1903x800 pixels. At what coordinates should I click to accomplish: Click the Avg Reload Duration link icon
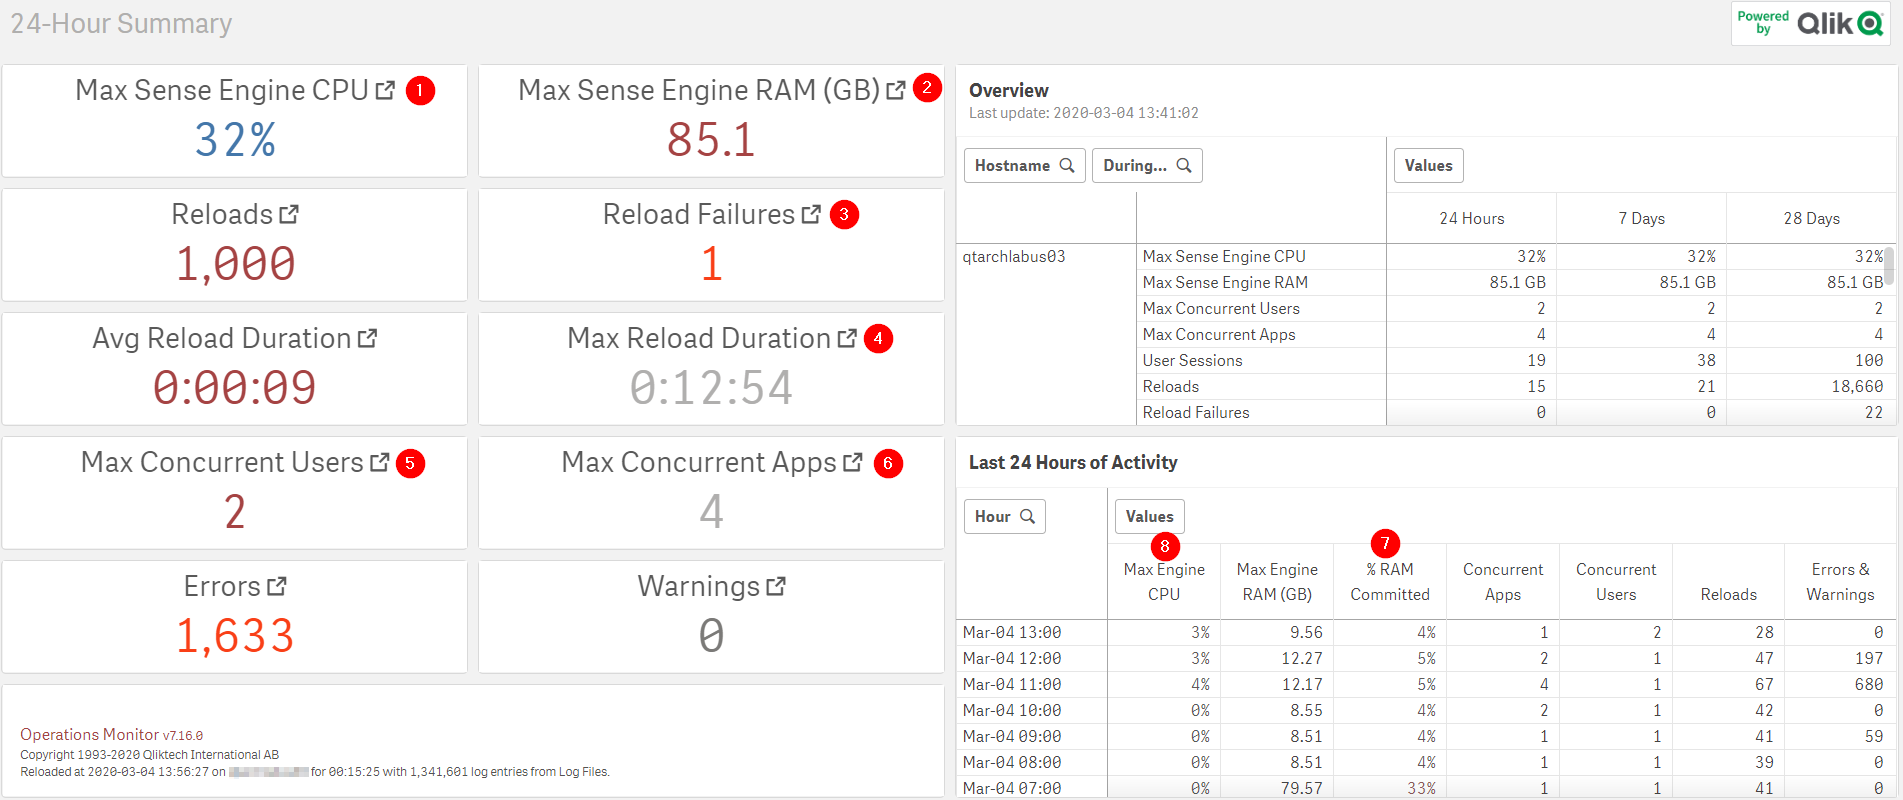367,339
